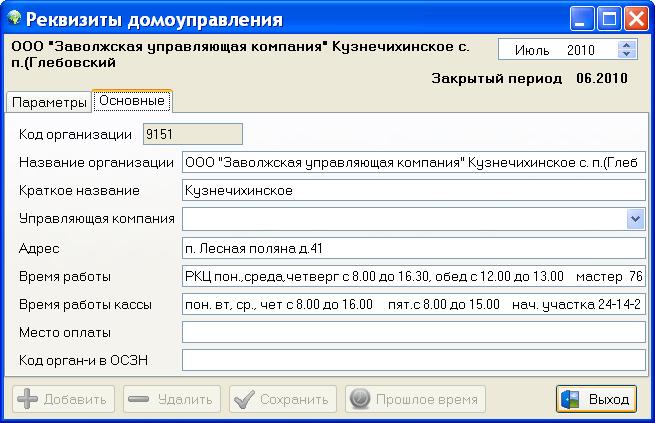Click the Код организации field showing 9151
This screenshot has width=655, height=423.
192,134
